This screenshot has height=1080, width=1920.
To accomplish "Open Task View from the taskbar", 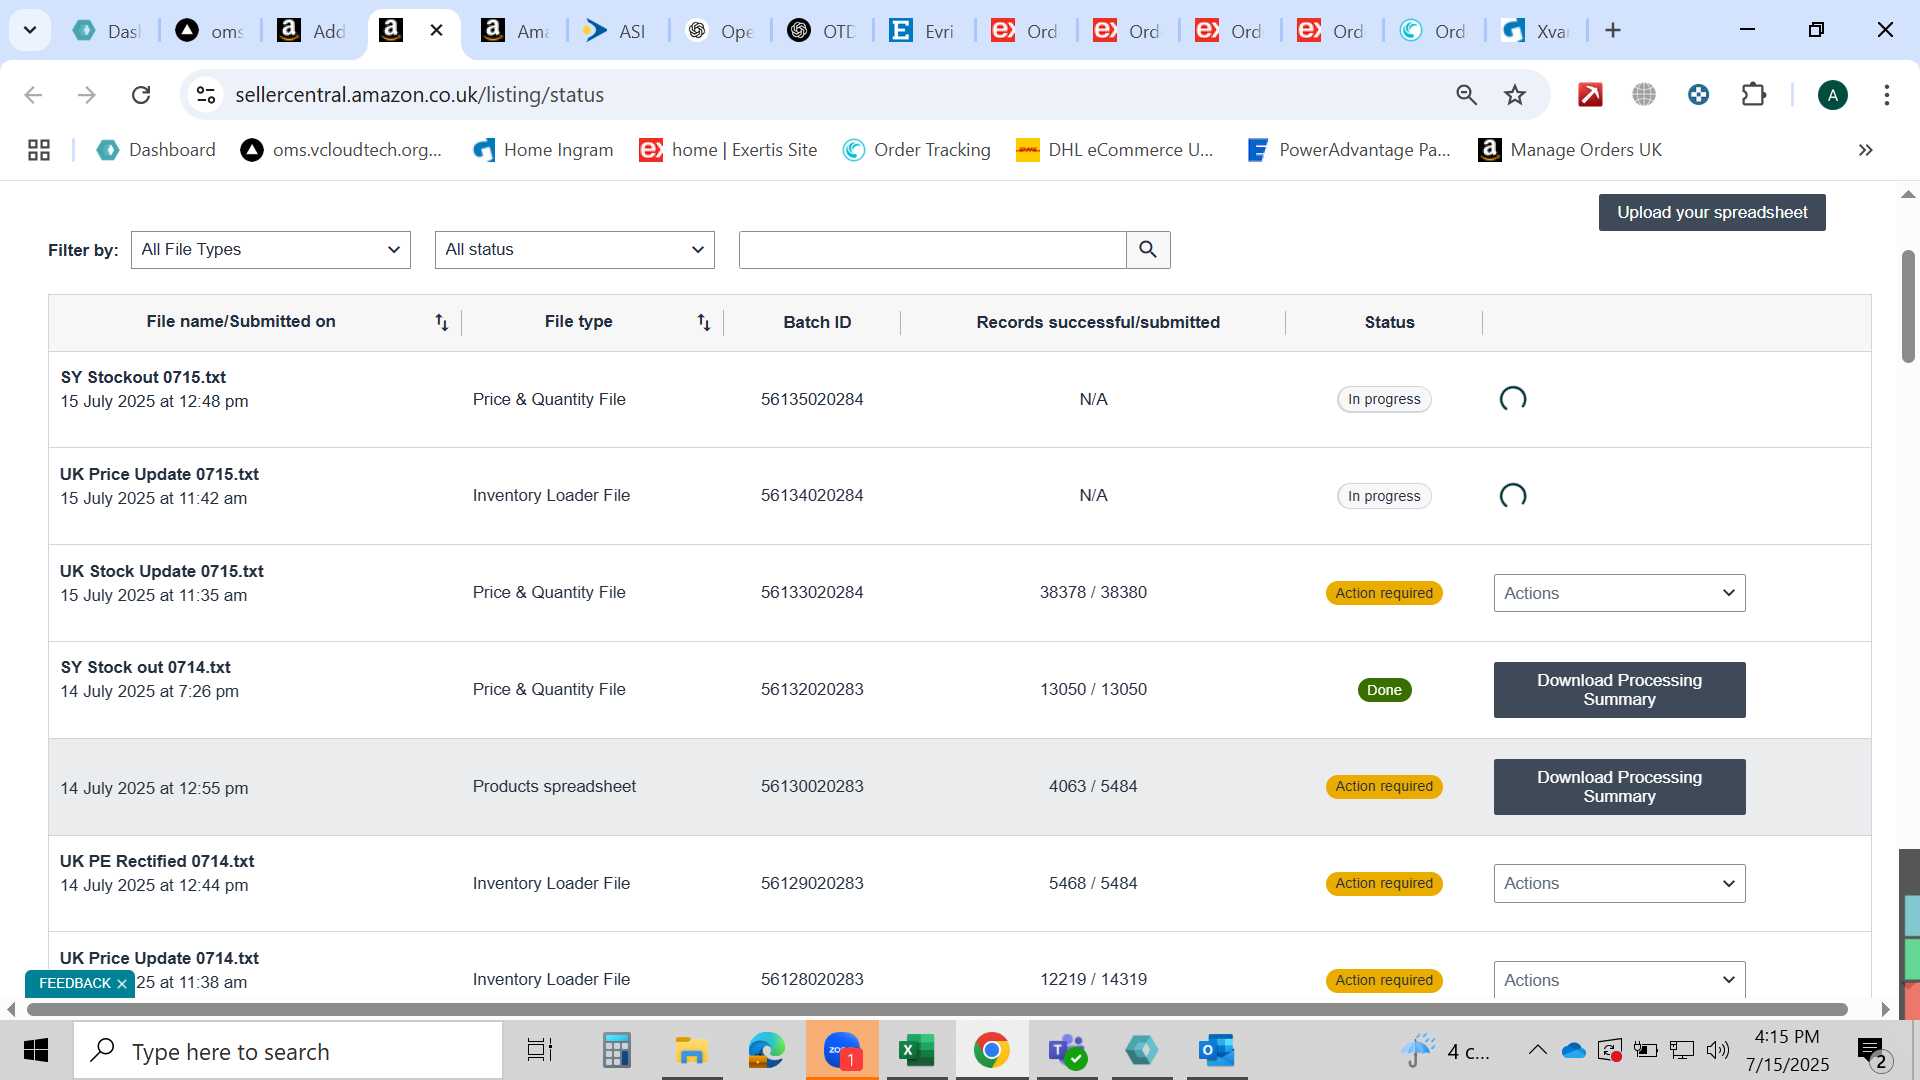I will point(540,1051).
